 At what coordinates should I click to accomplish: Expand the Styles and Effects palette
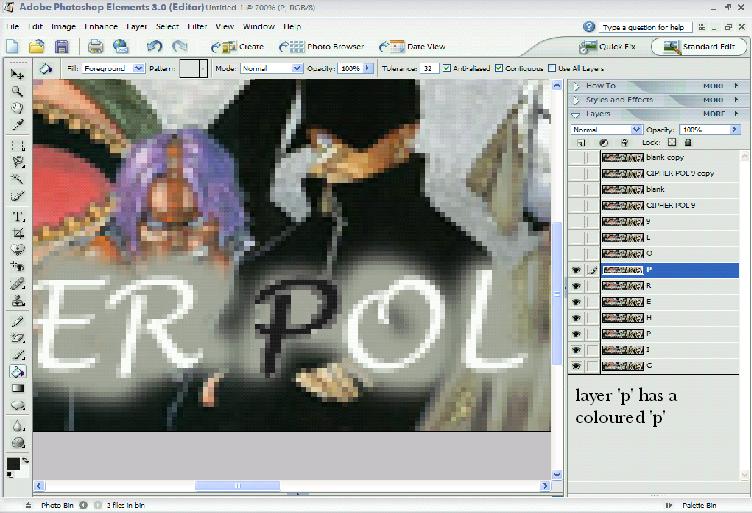[576, 100]
